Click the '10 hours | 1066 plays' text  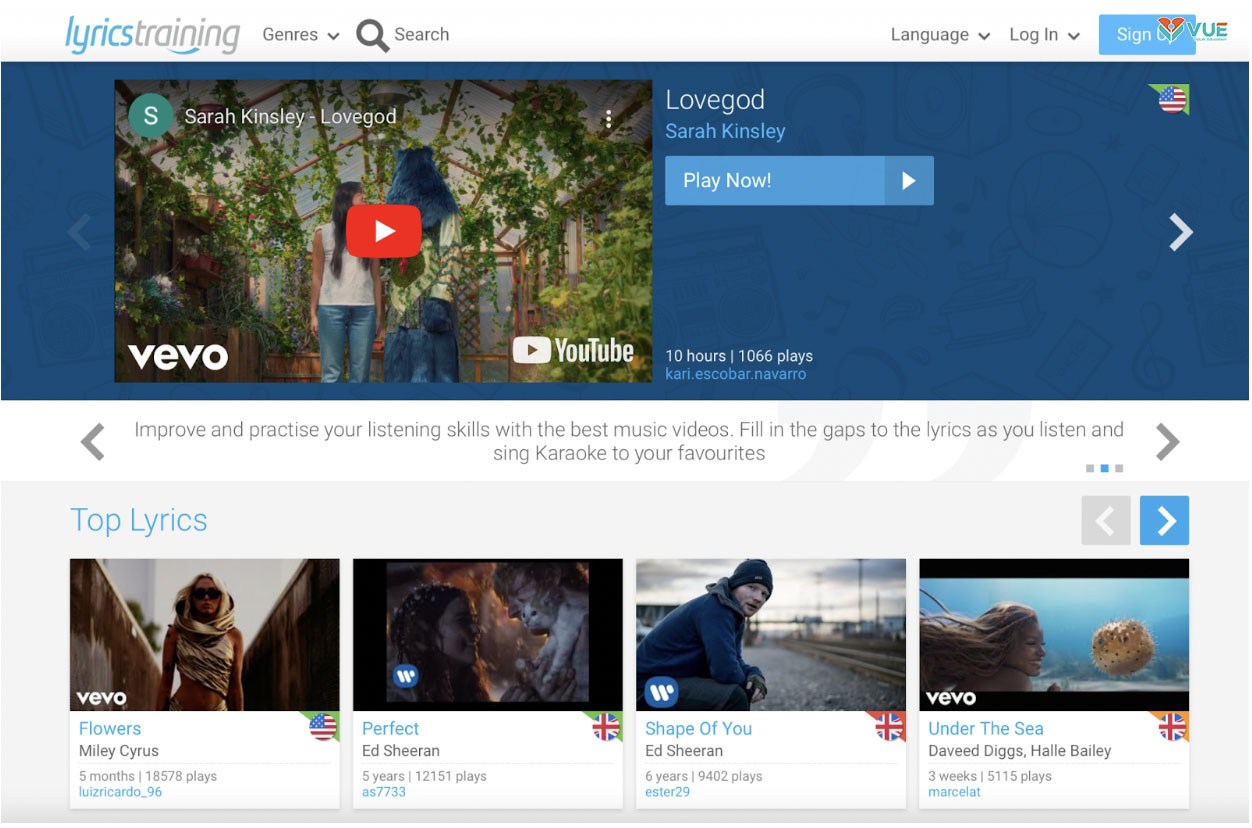(x=739, y=356)
